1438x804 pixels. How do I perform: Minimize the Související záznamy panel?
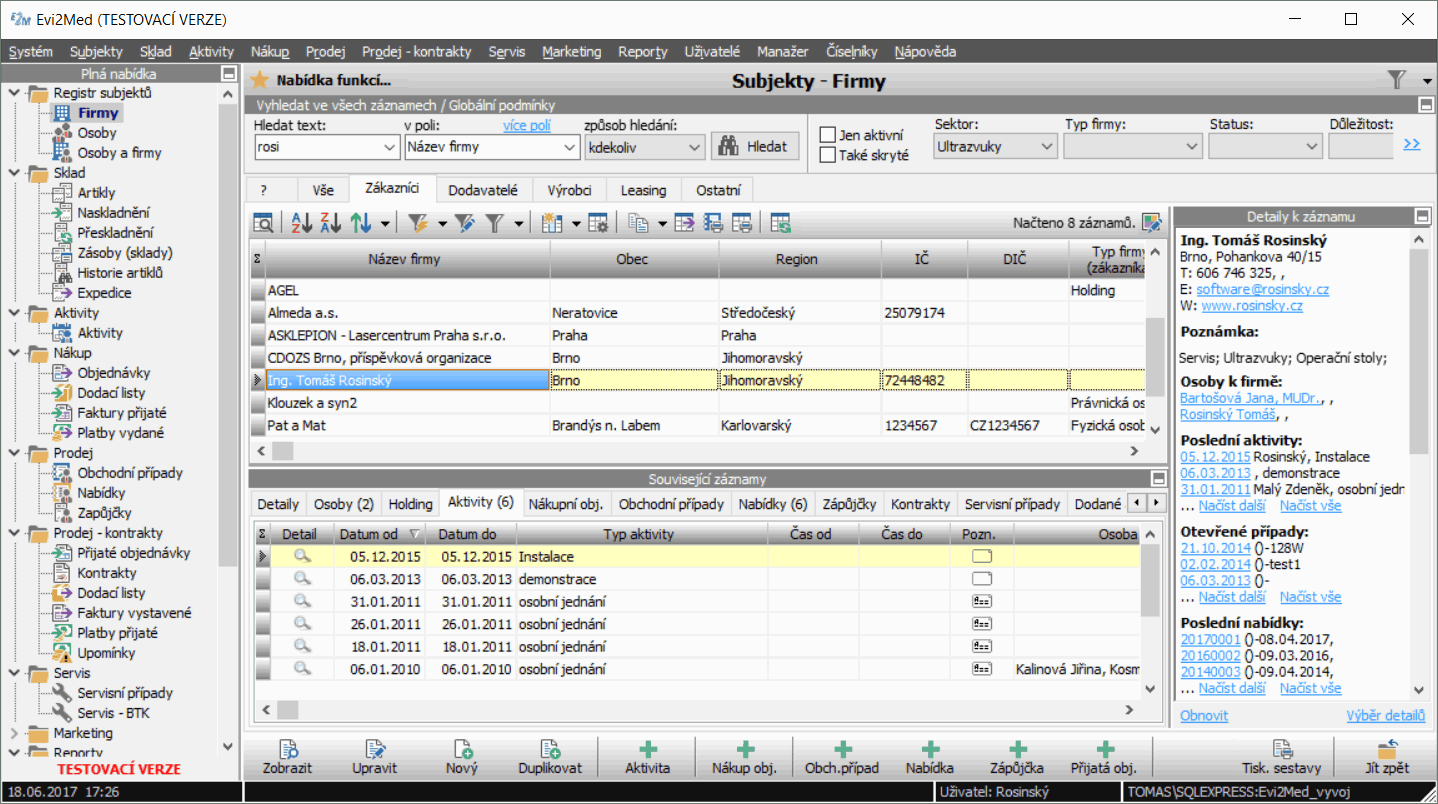(x=1158, y=478)
